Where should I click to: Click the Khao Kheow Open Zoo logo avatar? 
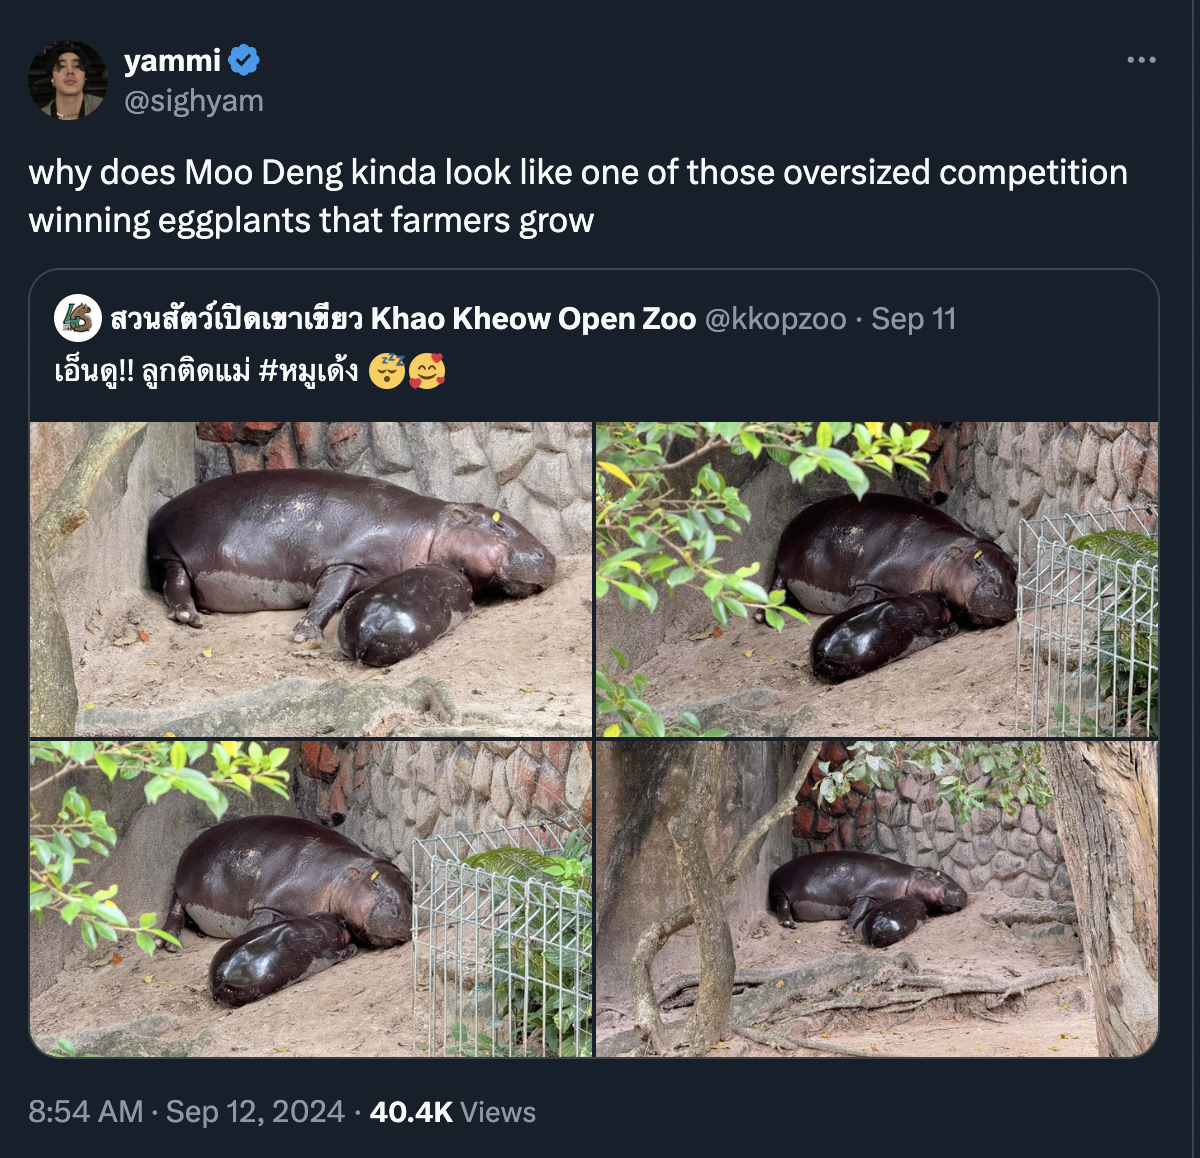pos(77,320)
